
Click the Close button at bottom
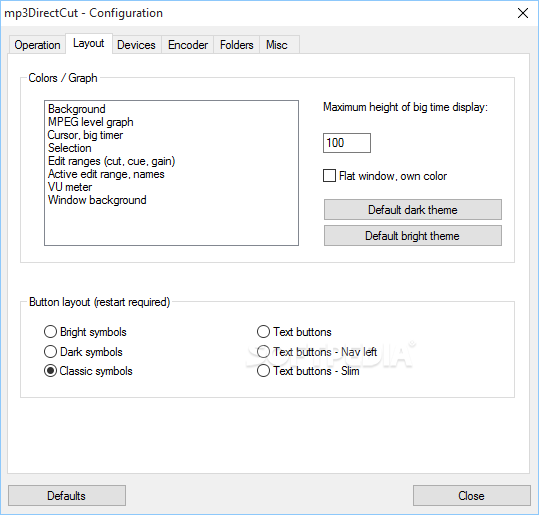pyautogui.click(x=472, y=496)
